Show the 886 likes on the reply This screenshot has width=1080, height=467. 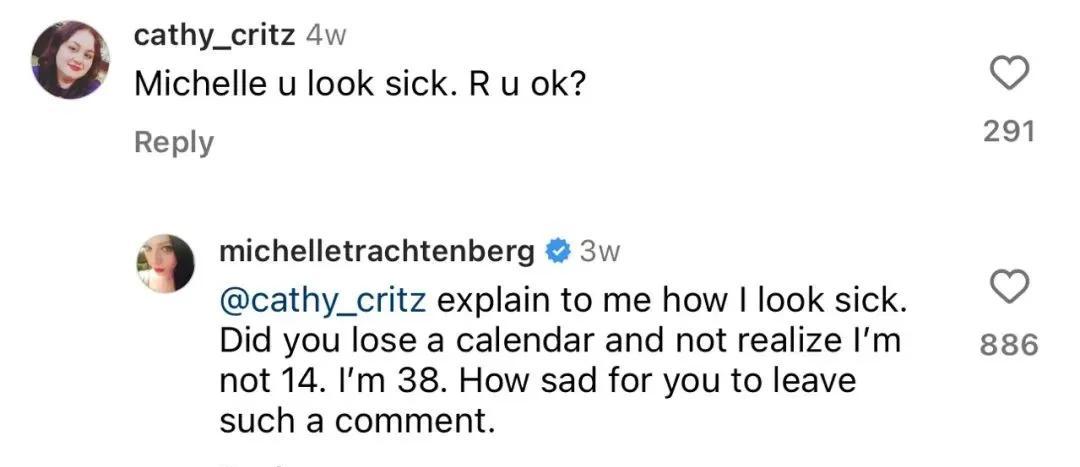click(1008, 345)
